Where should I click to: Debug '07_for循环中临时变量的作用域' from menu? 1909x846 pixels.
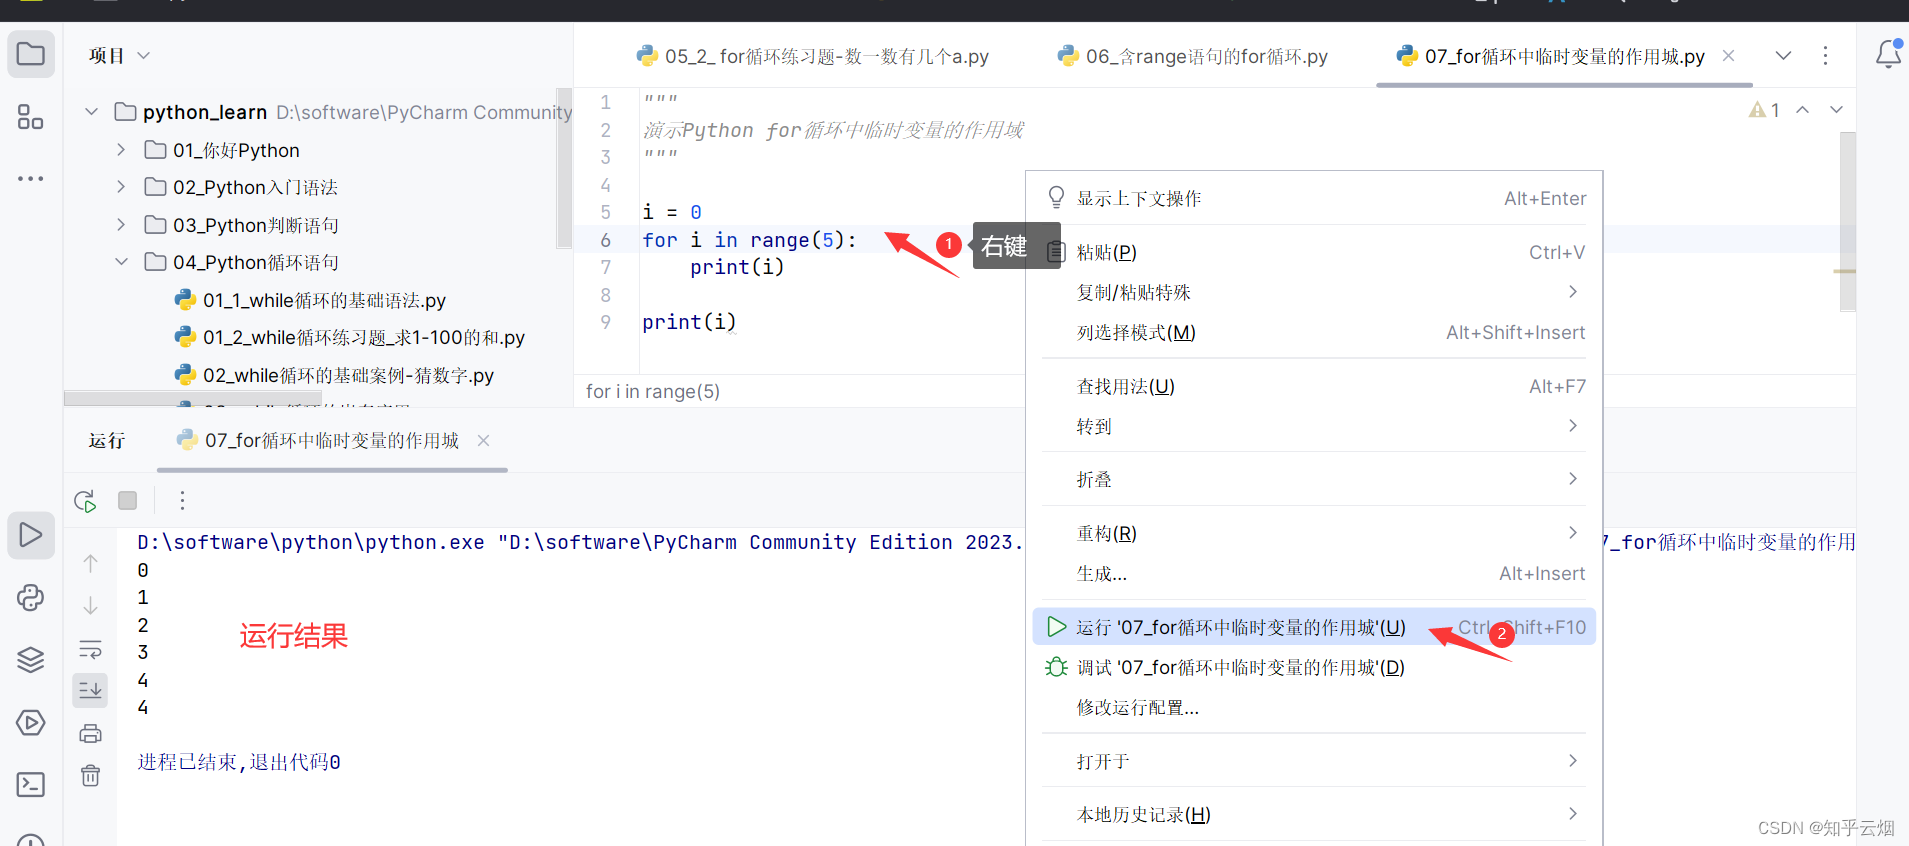point(1314,667)
